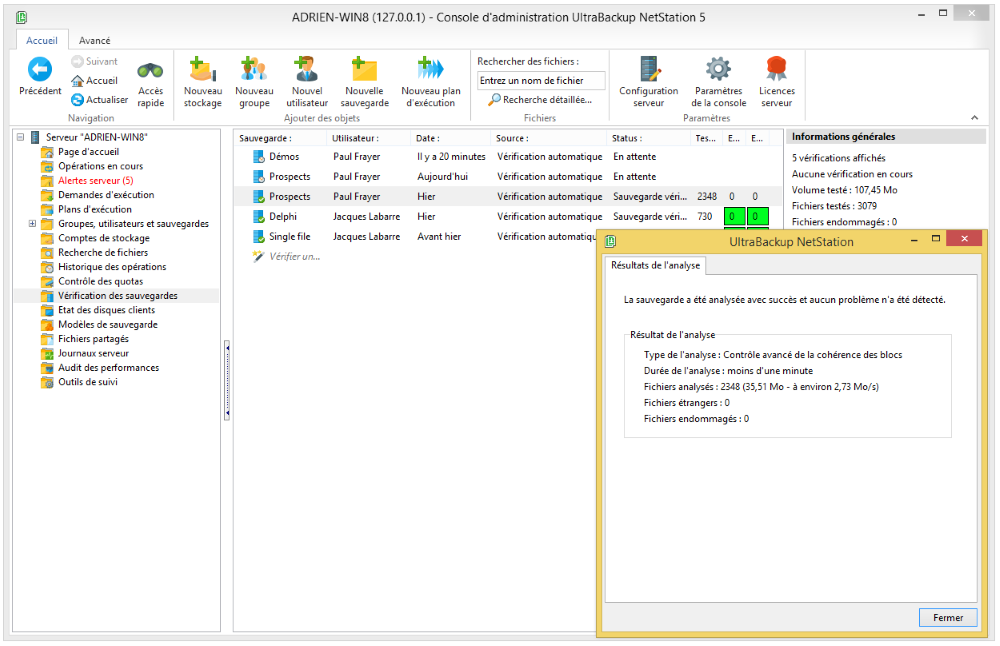
Task: Select the Single file backup row
Action: 416,237
